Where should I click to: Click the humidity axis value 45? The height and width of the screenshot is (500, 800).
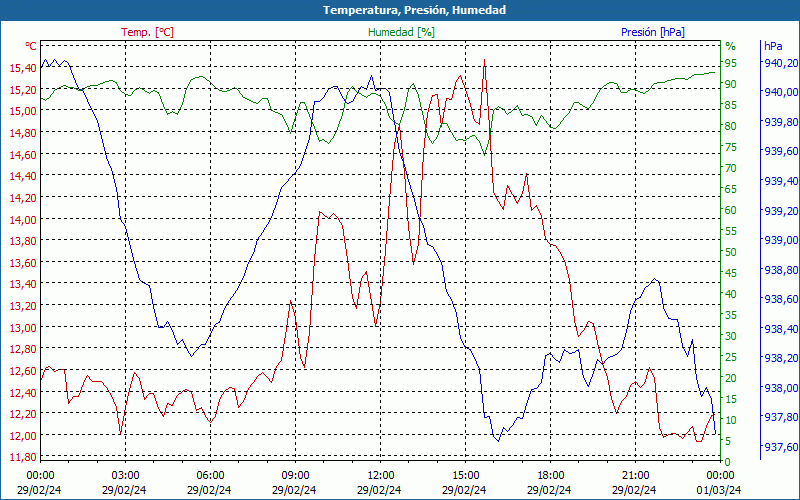pyautogui.click(x=731, y=273)
